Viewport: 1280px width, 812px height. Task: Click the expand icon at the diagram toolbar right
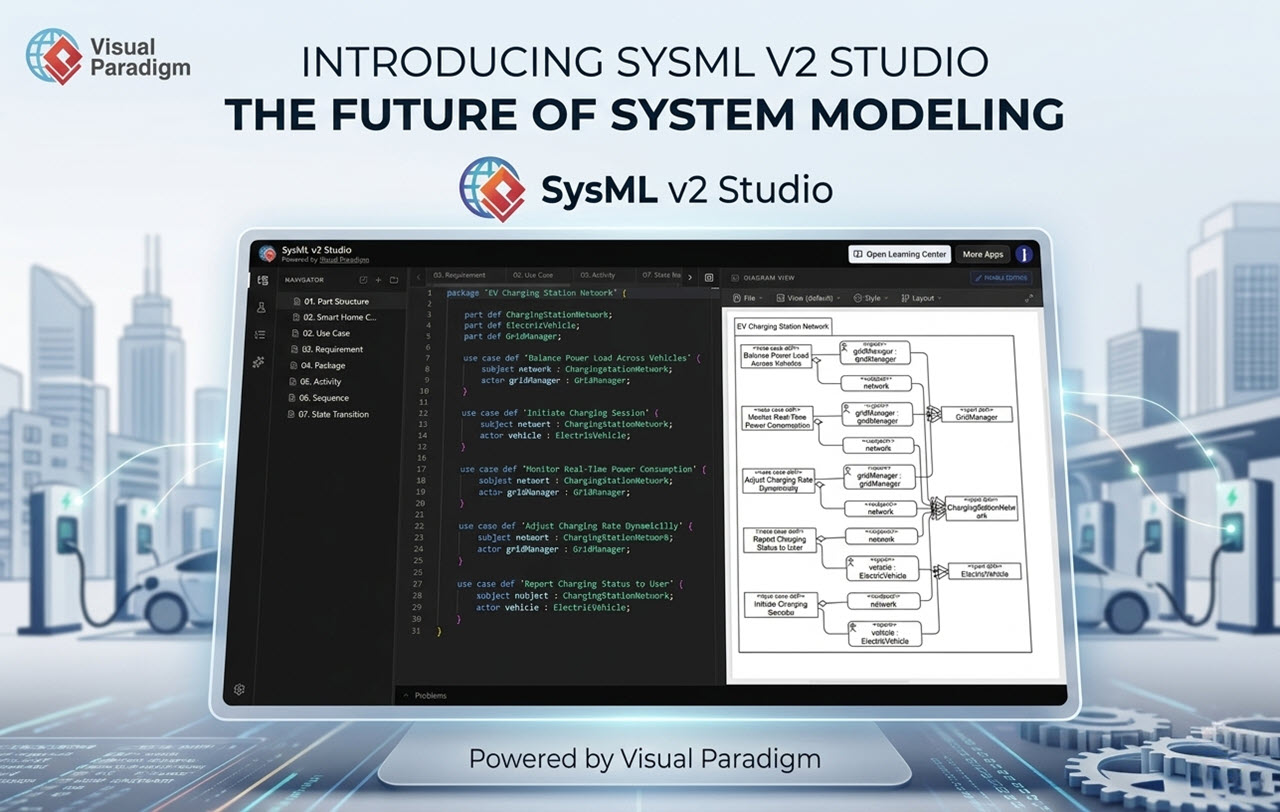(x=1030, y=298)
